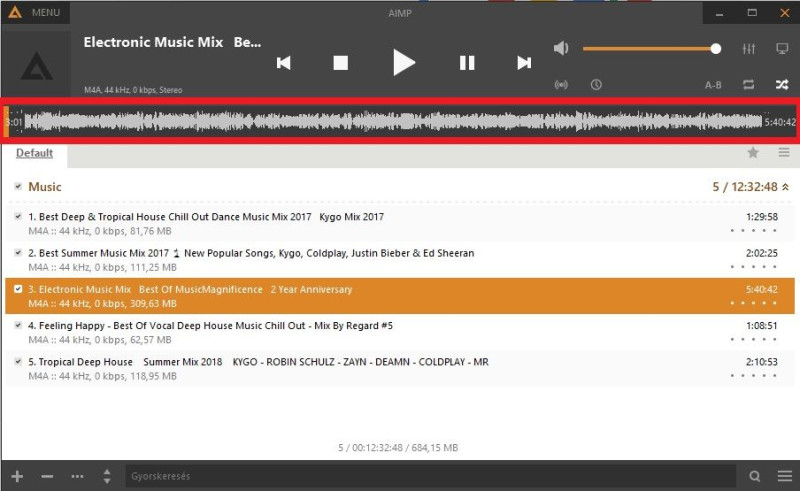This screenshot has height=491, width=800.
Task: Uncheck track 3 Electronic Music Mix
Action: [18, 289]
